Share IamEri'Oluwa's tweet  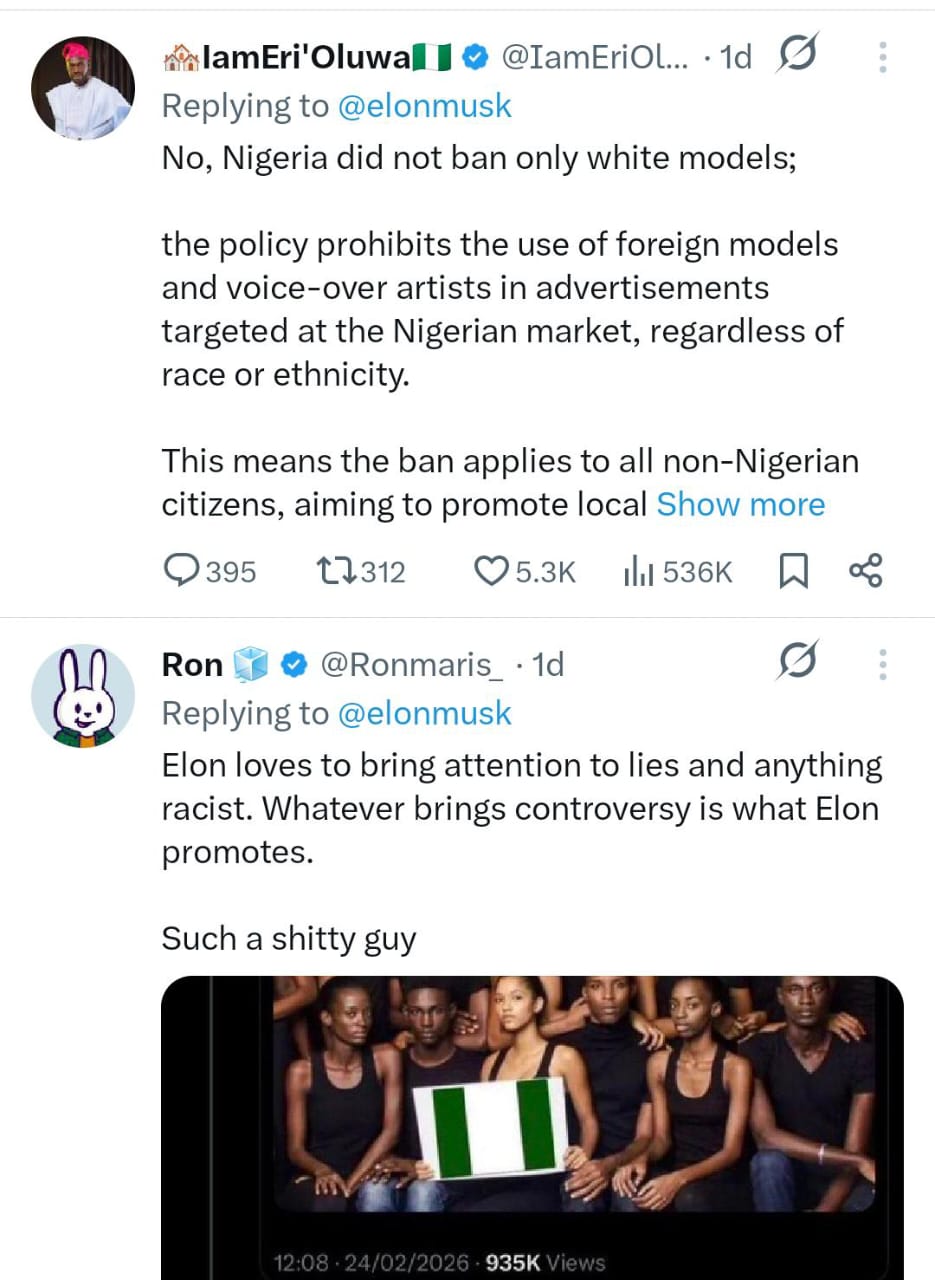coord(865,571)
